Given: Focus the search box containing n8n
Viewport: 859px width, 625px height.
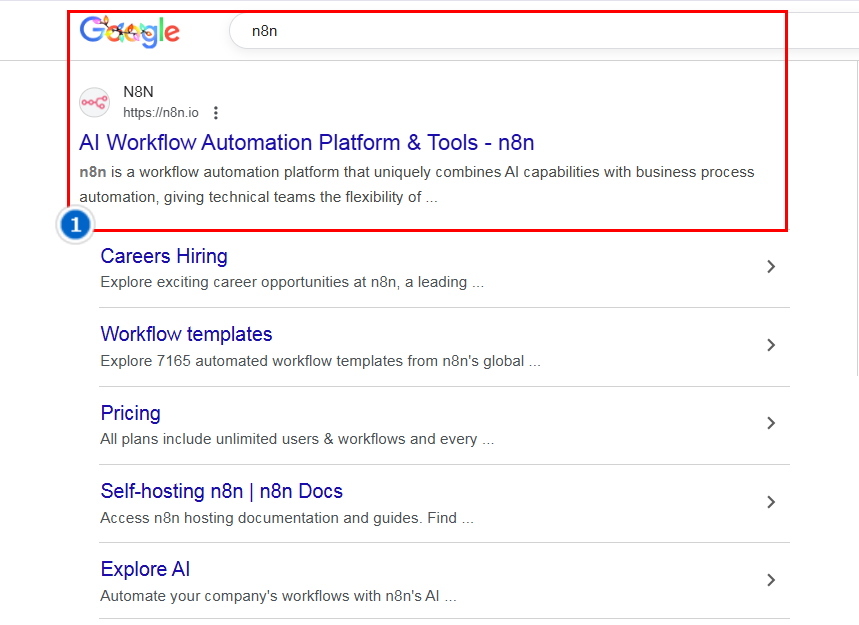Looking at the screenshot, I should tap(542, 31).
